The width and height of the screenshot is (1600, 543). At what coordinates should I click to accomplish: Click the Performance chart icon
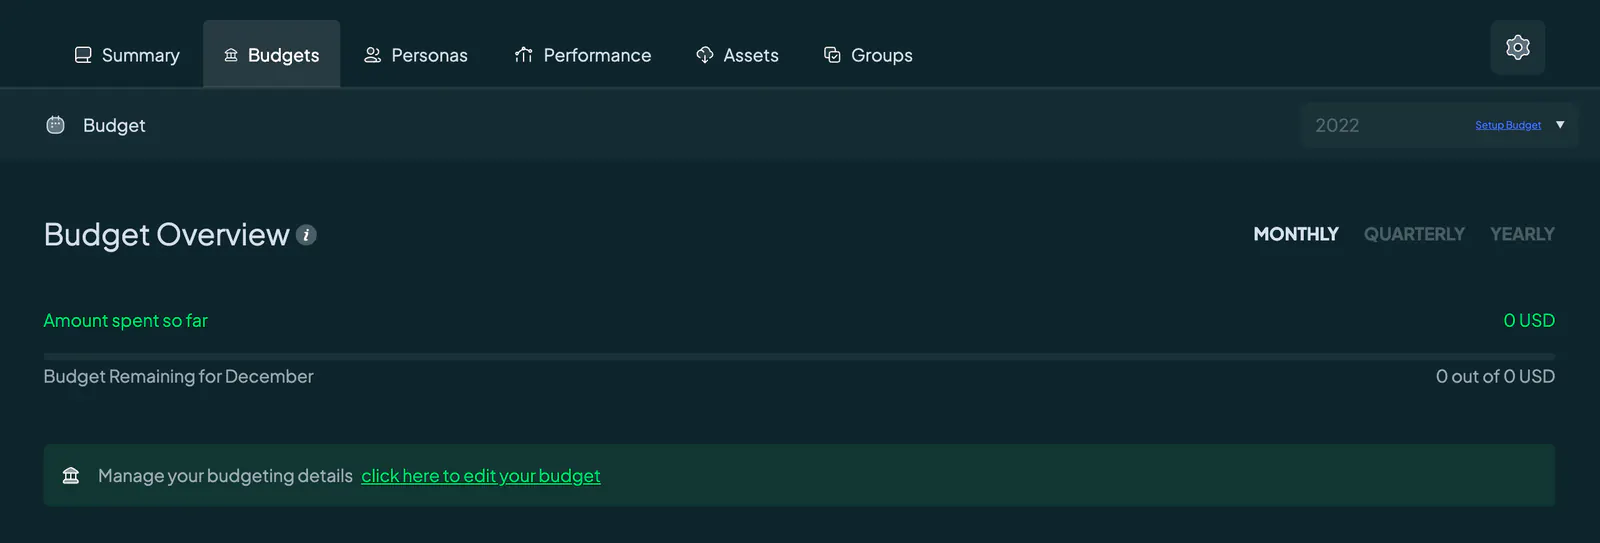pos(524,55)
